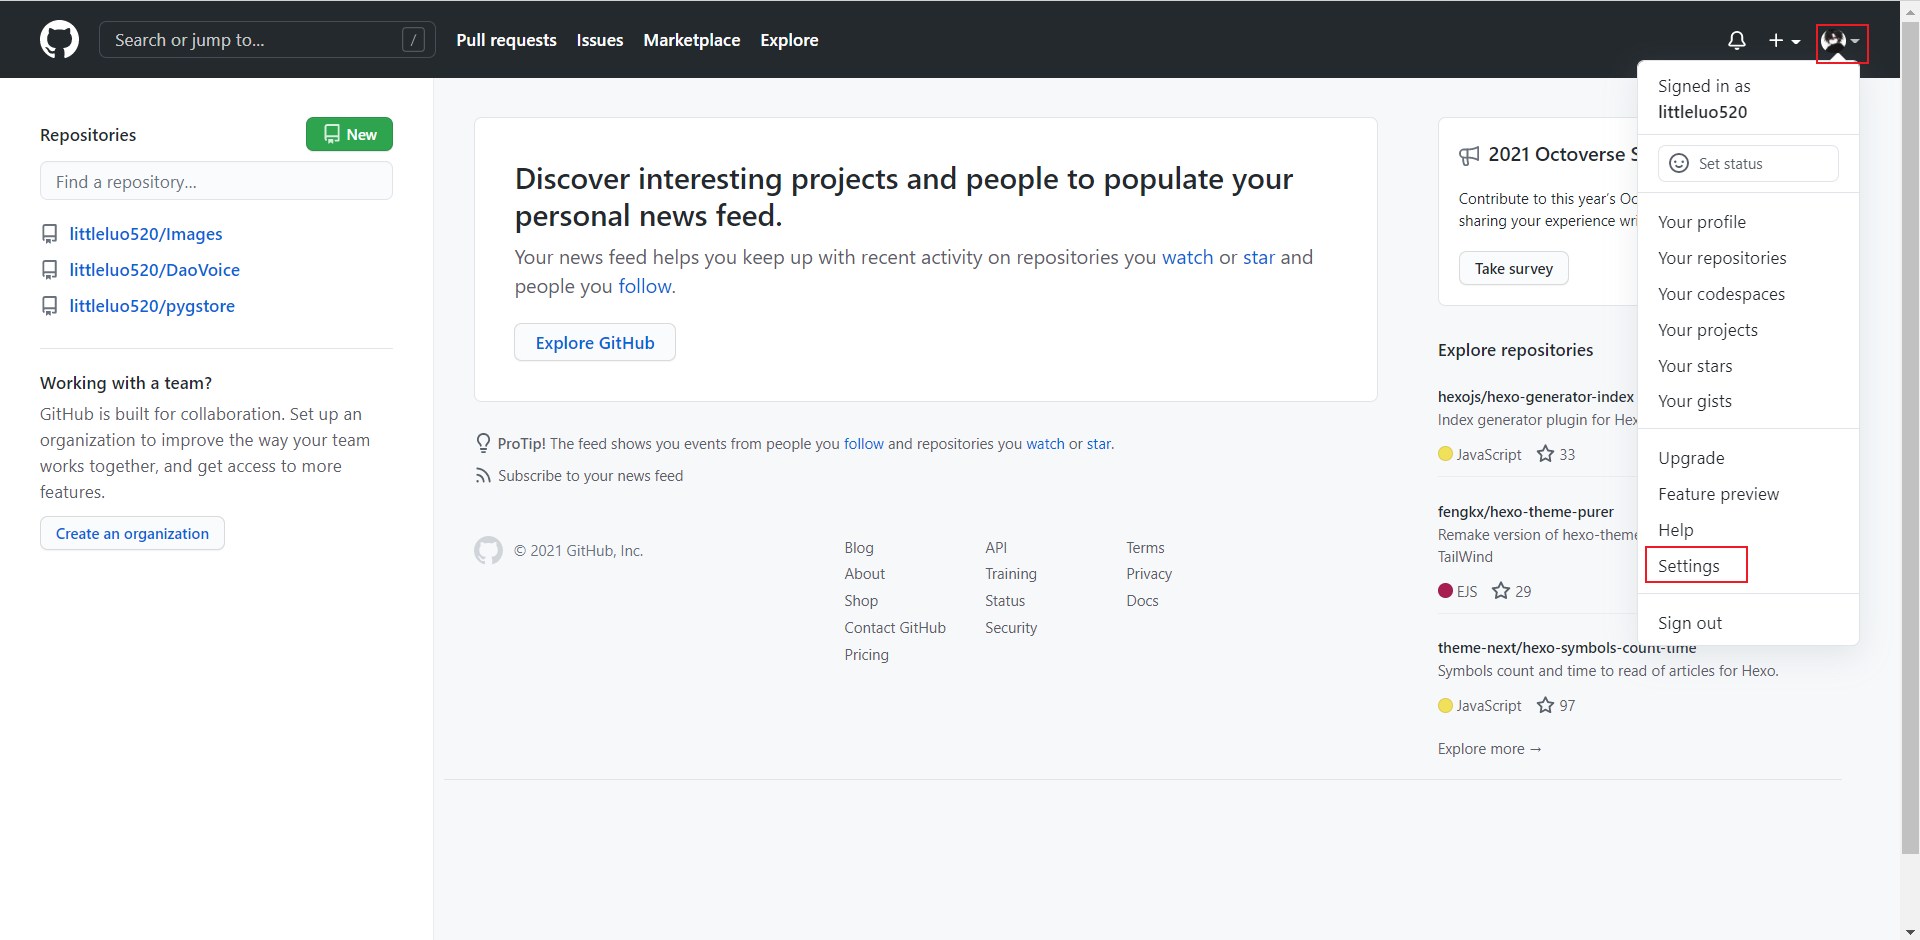Click the RSS feed icon
This screenshot has width=1920, height=940.
(484, 475)
